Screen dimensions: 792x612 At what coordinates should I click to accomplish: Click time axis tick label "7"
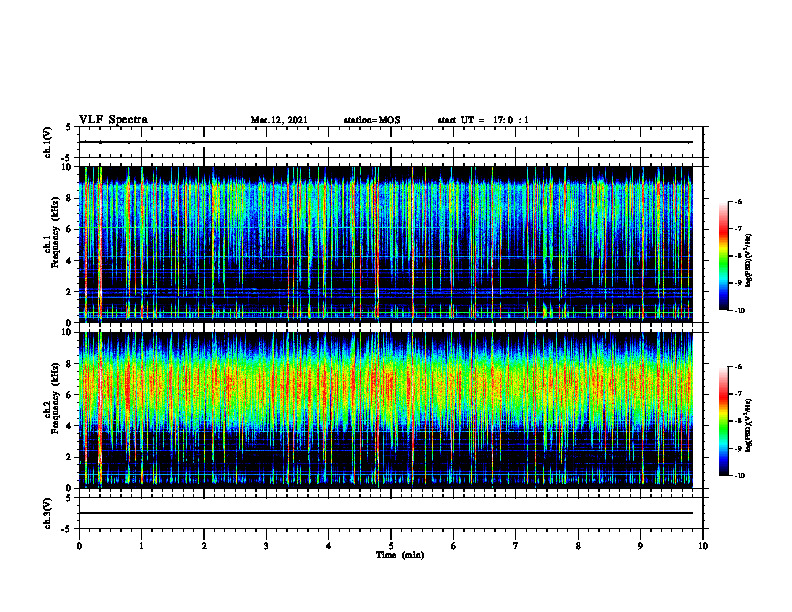point(516,546)
